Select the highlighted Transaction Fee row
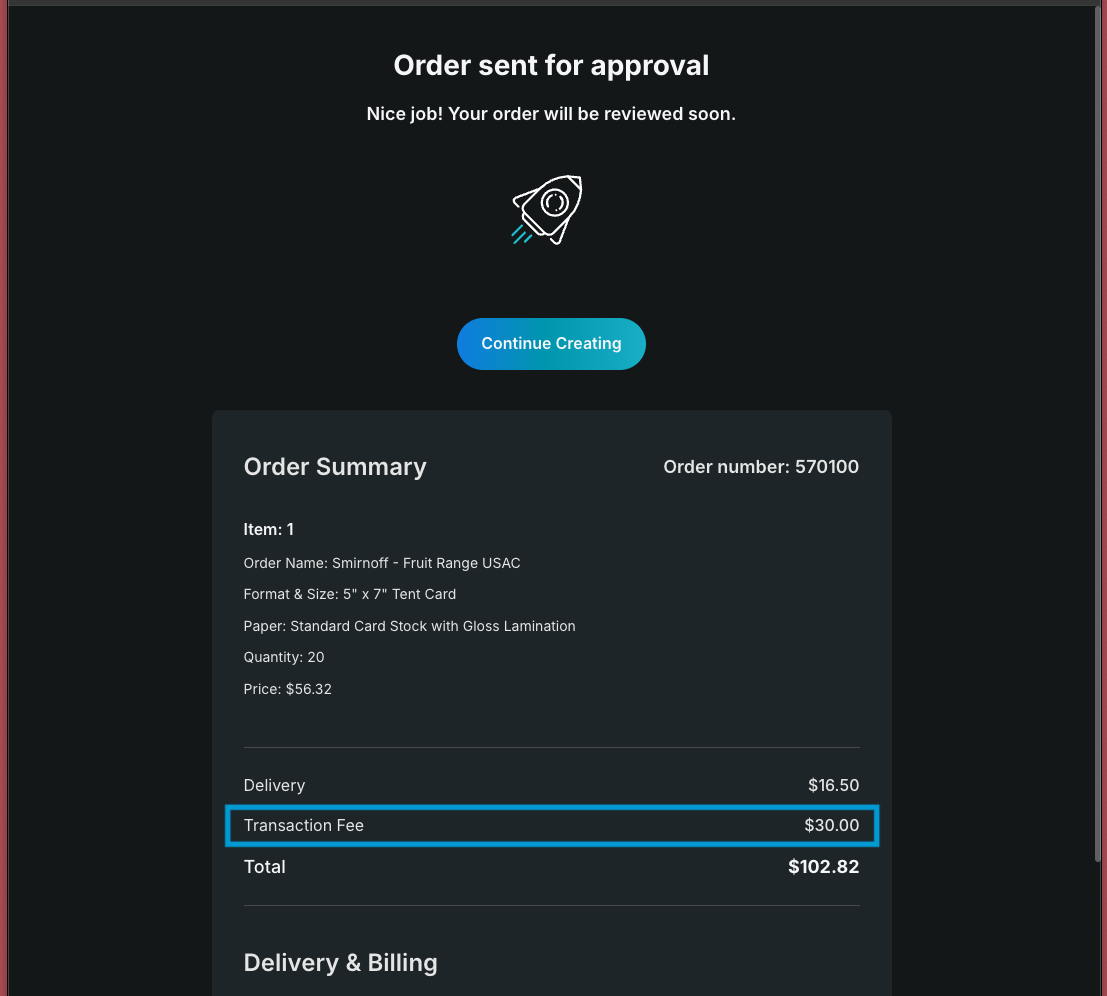This screenshot has width=1107, height=996. (551, 825)
